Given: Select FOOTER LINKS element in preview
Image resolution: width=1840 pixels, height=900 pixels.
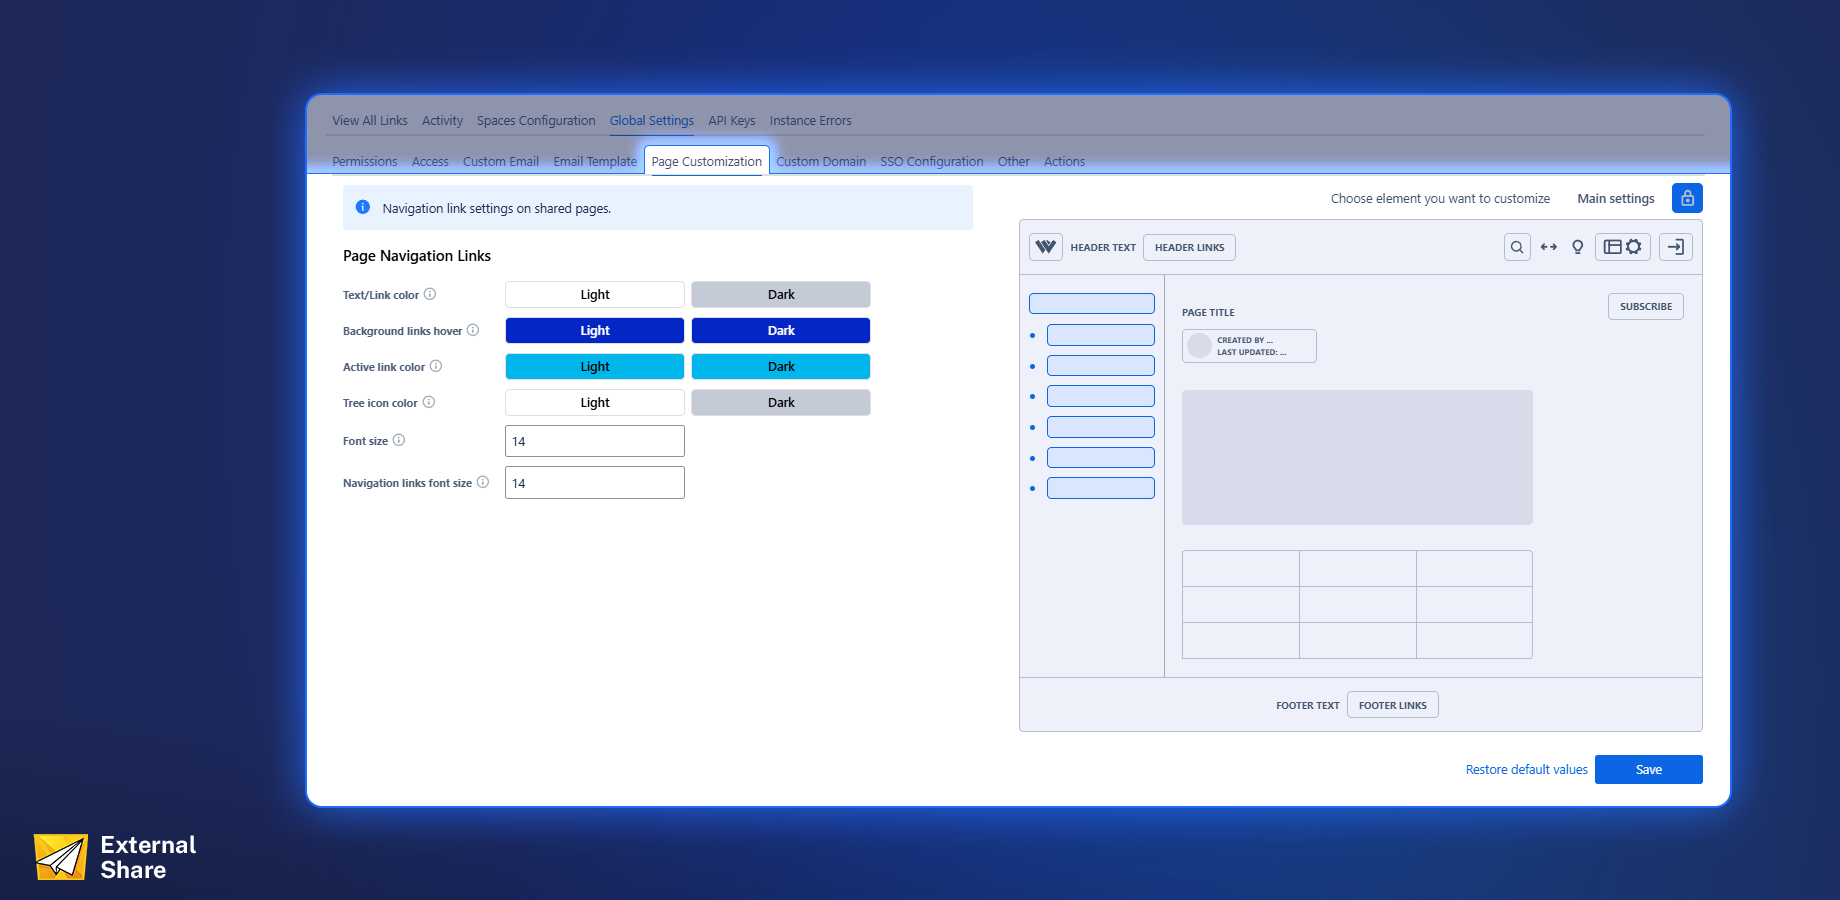Looking at the screenshot, I should [1393, 705].
